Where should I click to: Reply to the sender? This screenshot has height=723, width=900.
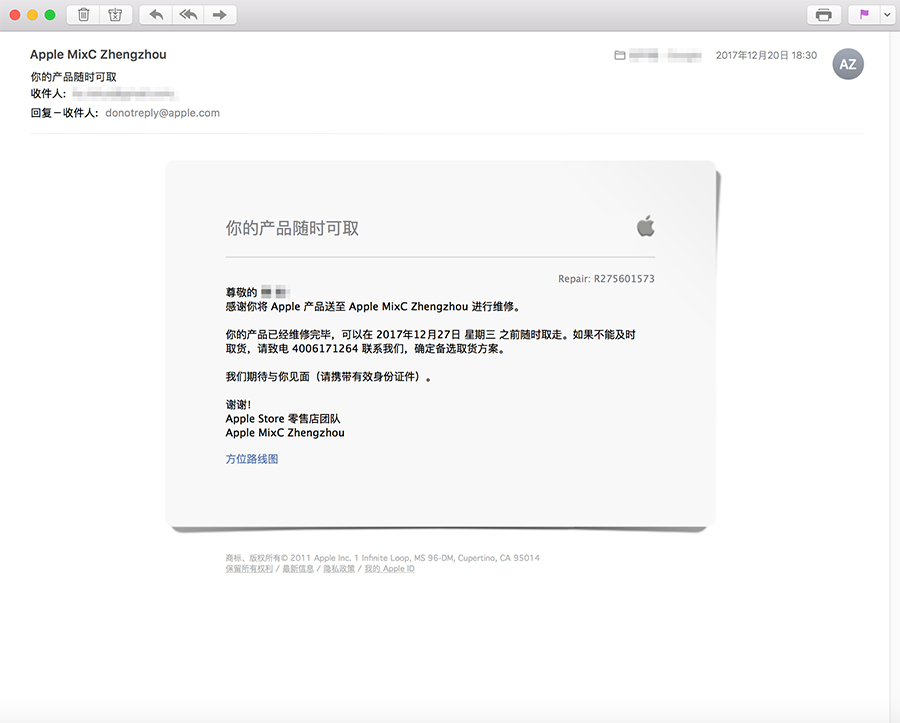point(156,15)
